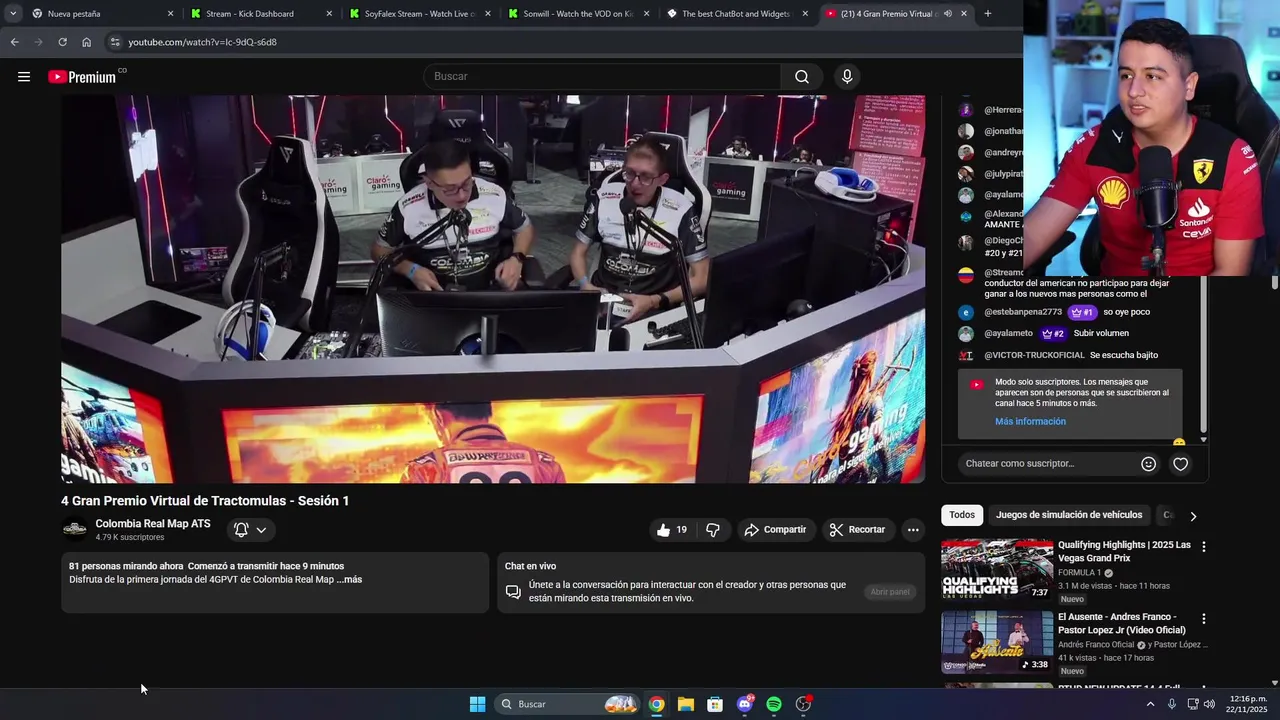1280x720 pixels.
Task: Expand description with ...más
Action: [349, 580]
